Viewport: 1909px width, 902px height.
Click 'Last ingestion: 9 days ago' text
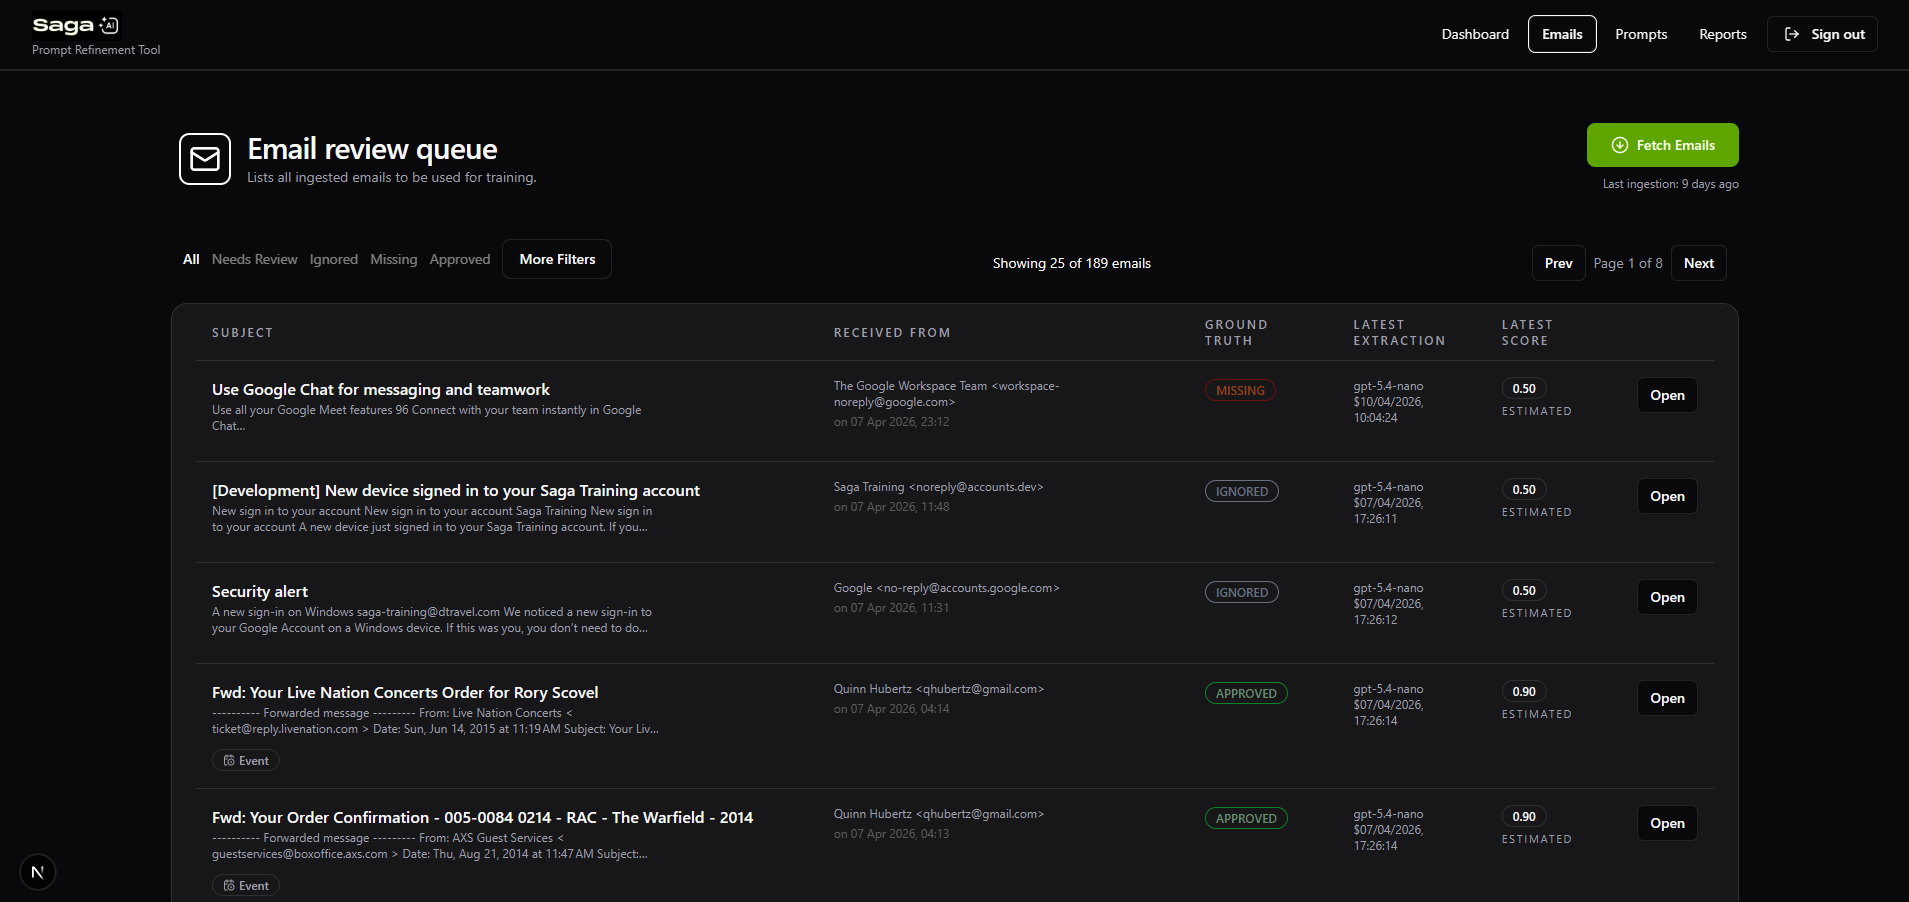pos(1670,184)
